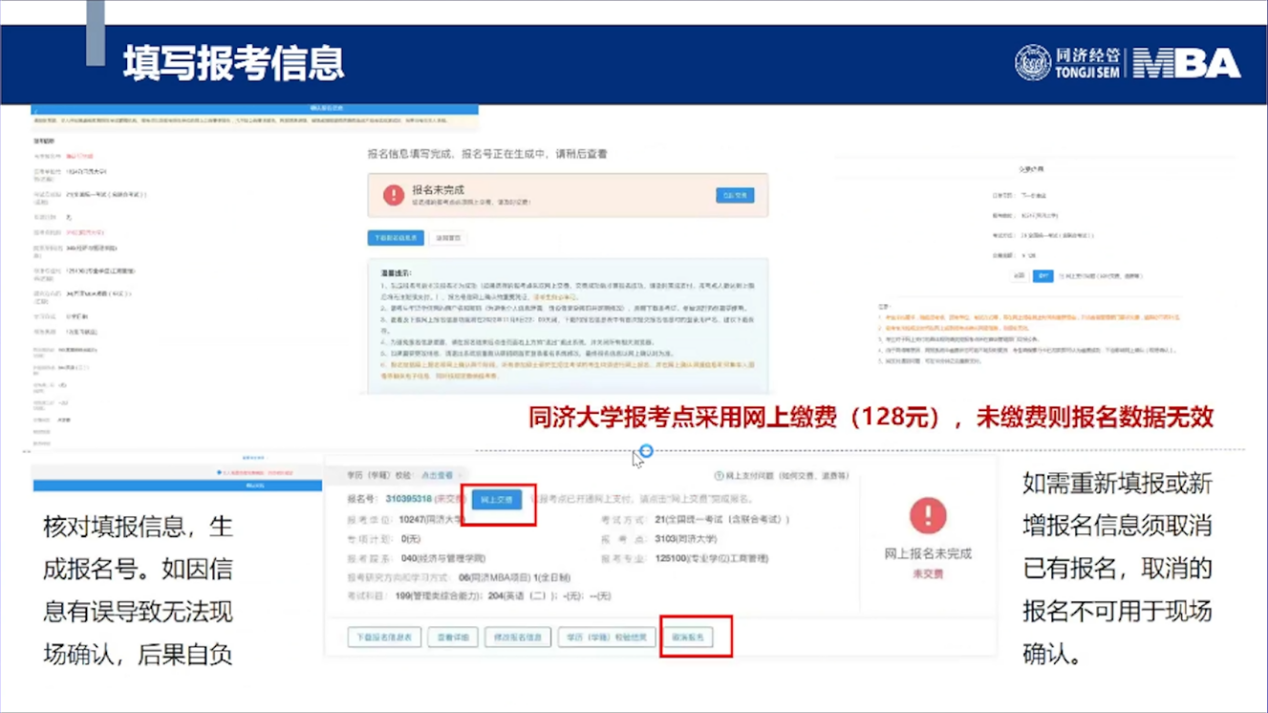Screen dimensions: 1268x713
Task: Open 查看详细 for the registration record
Action: point(452,637)
